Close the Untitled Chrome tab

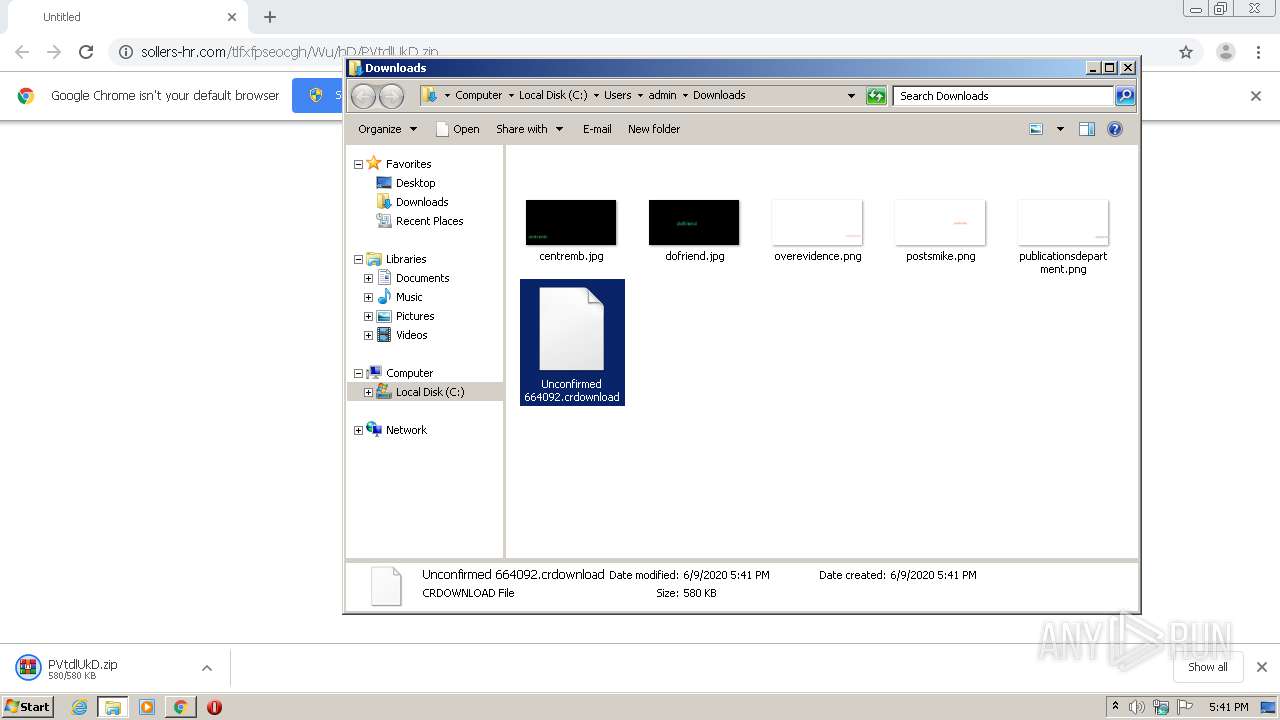coord(232,17)
